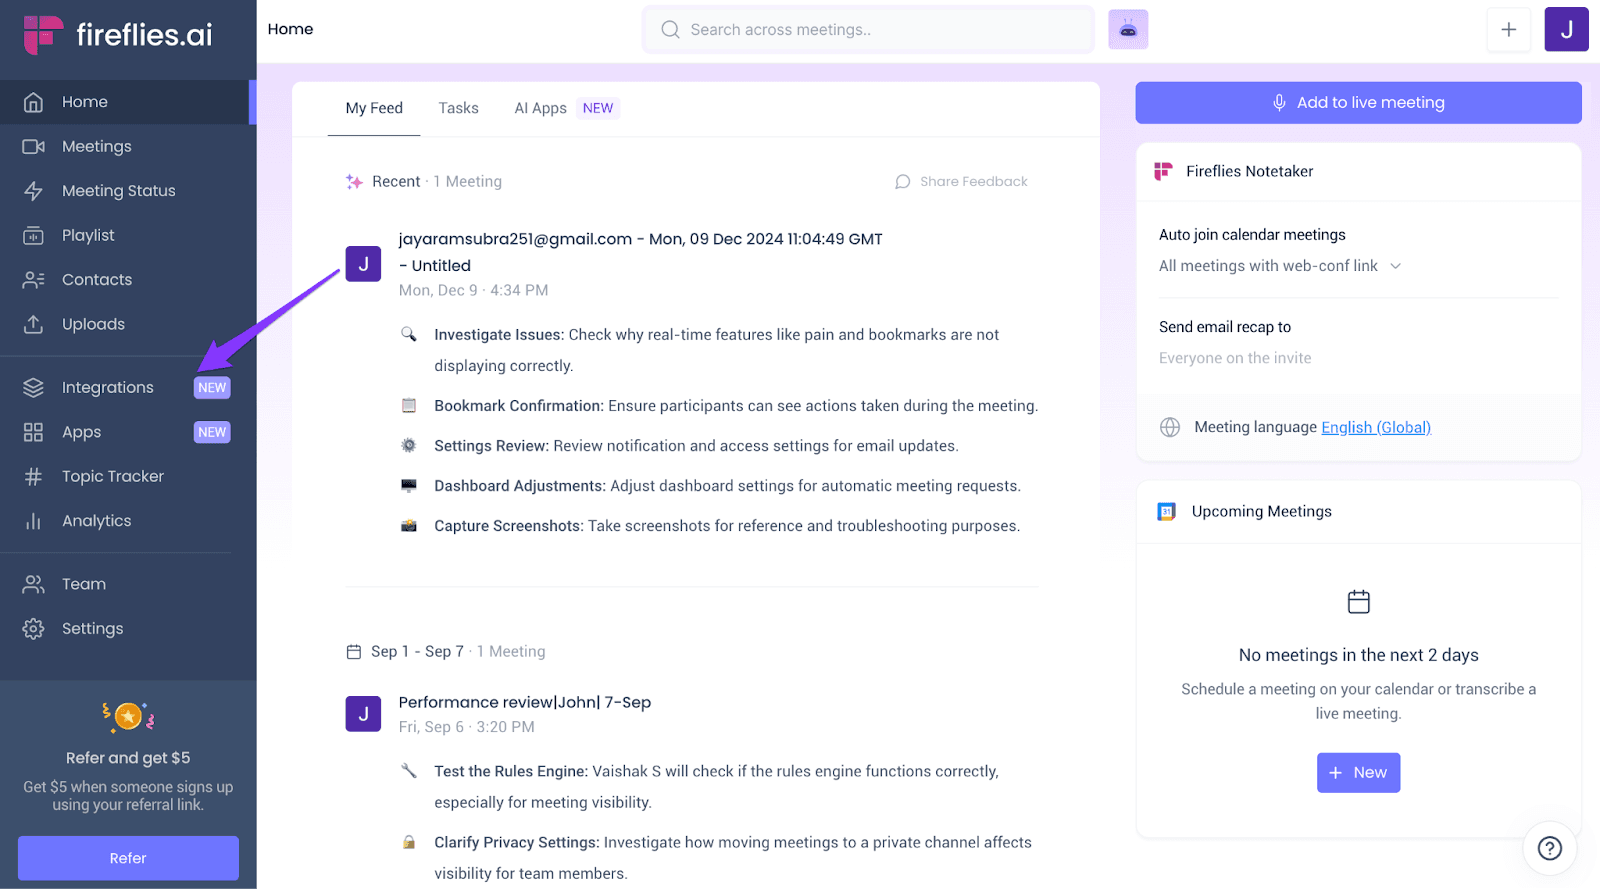Screen dimensions: 1600x889
Task: Click the J avatar of Performance review
Action: [x=363, y=714]
